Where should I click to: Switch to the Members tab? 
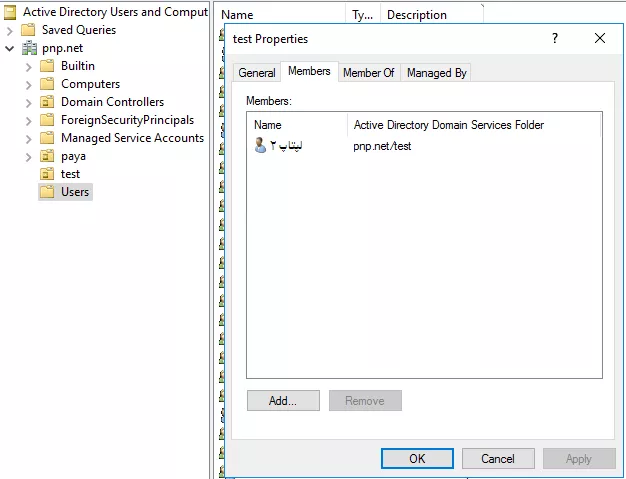309,71
